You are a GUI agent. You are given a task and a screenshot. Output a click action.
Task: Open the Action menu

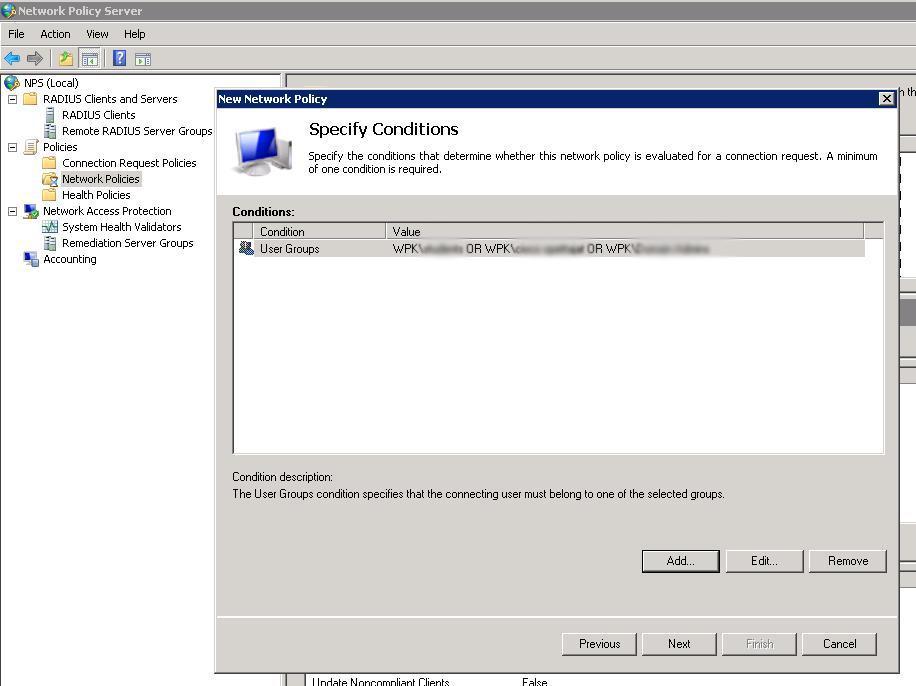[x=55, y=34]
